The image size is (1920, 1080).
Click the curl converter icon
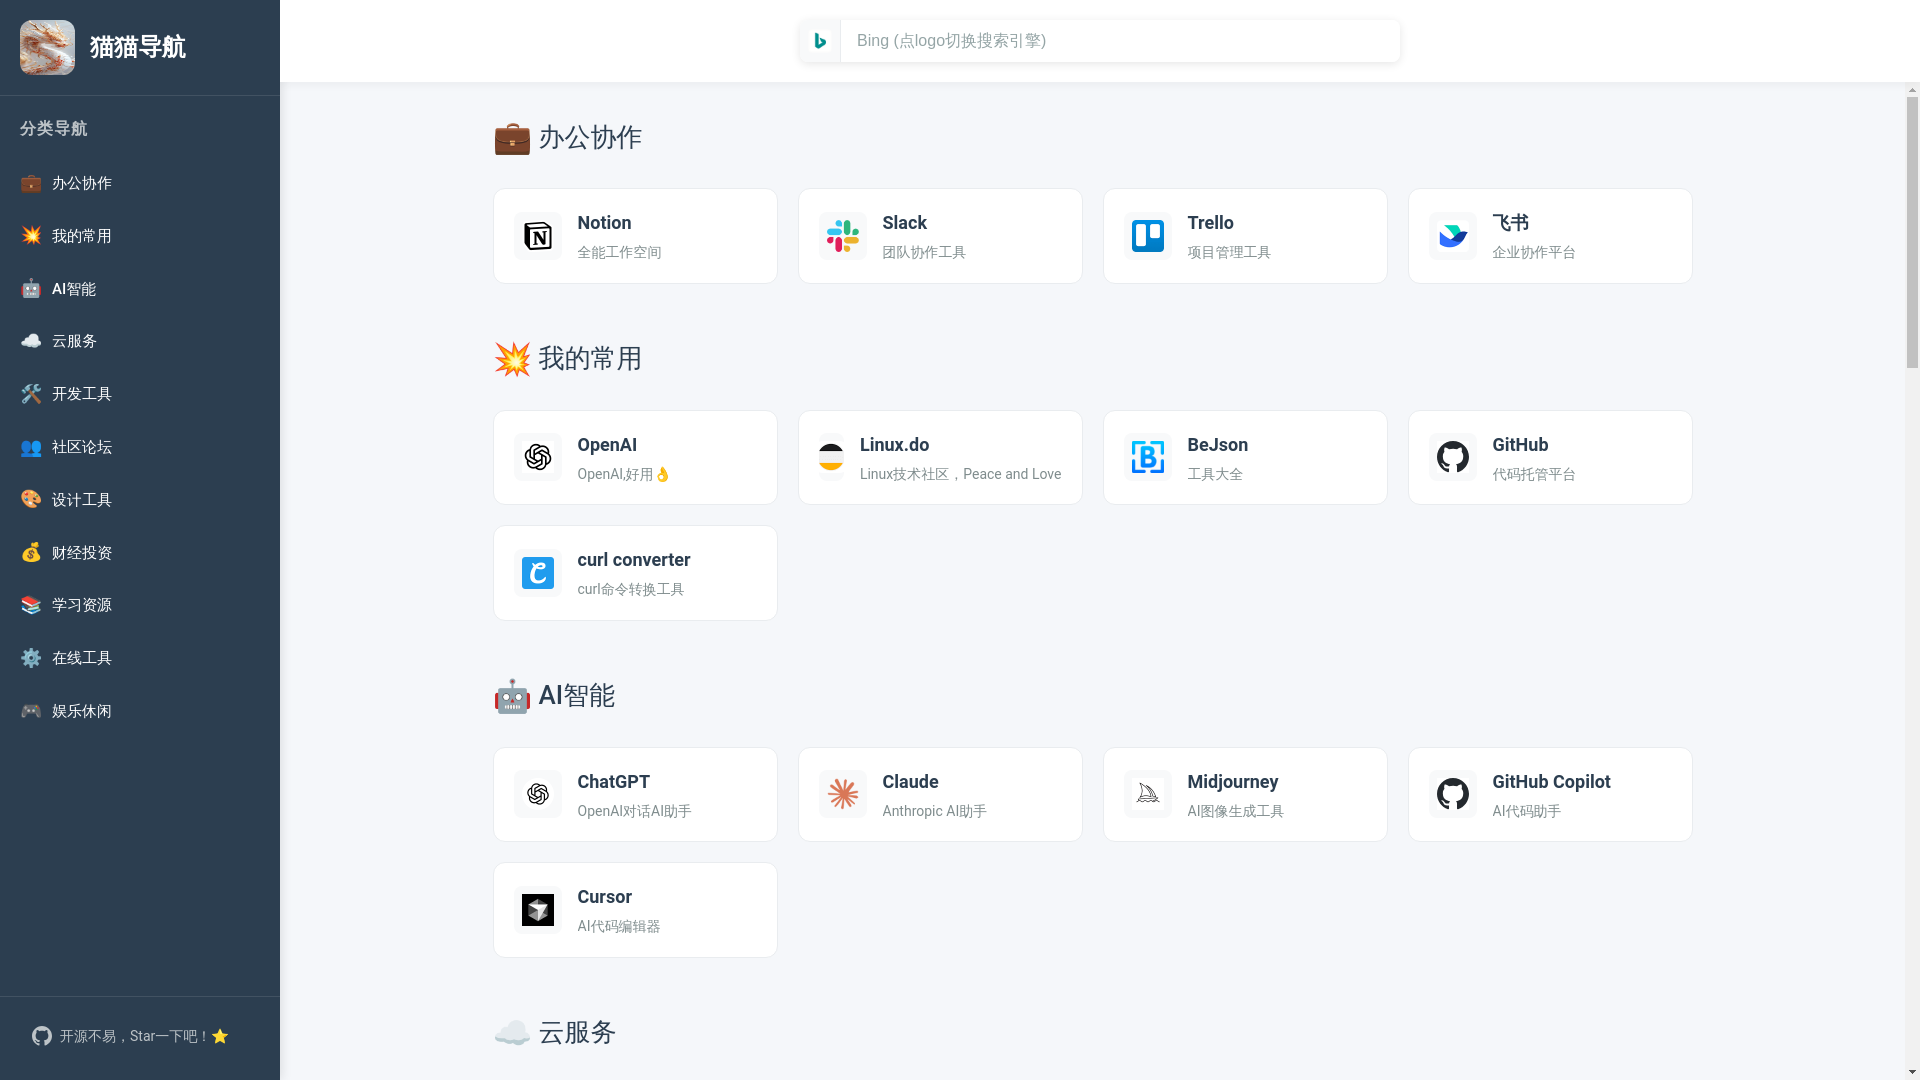538,573
